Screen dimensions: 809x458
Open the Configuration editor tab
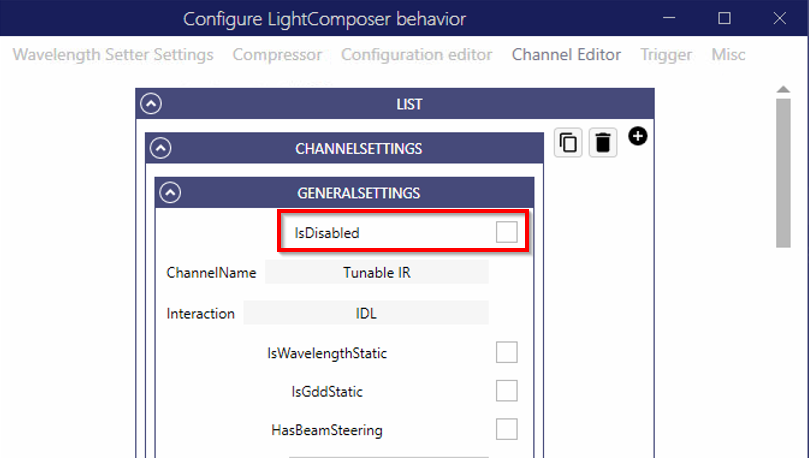416,55
